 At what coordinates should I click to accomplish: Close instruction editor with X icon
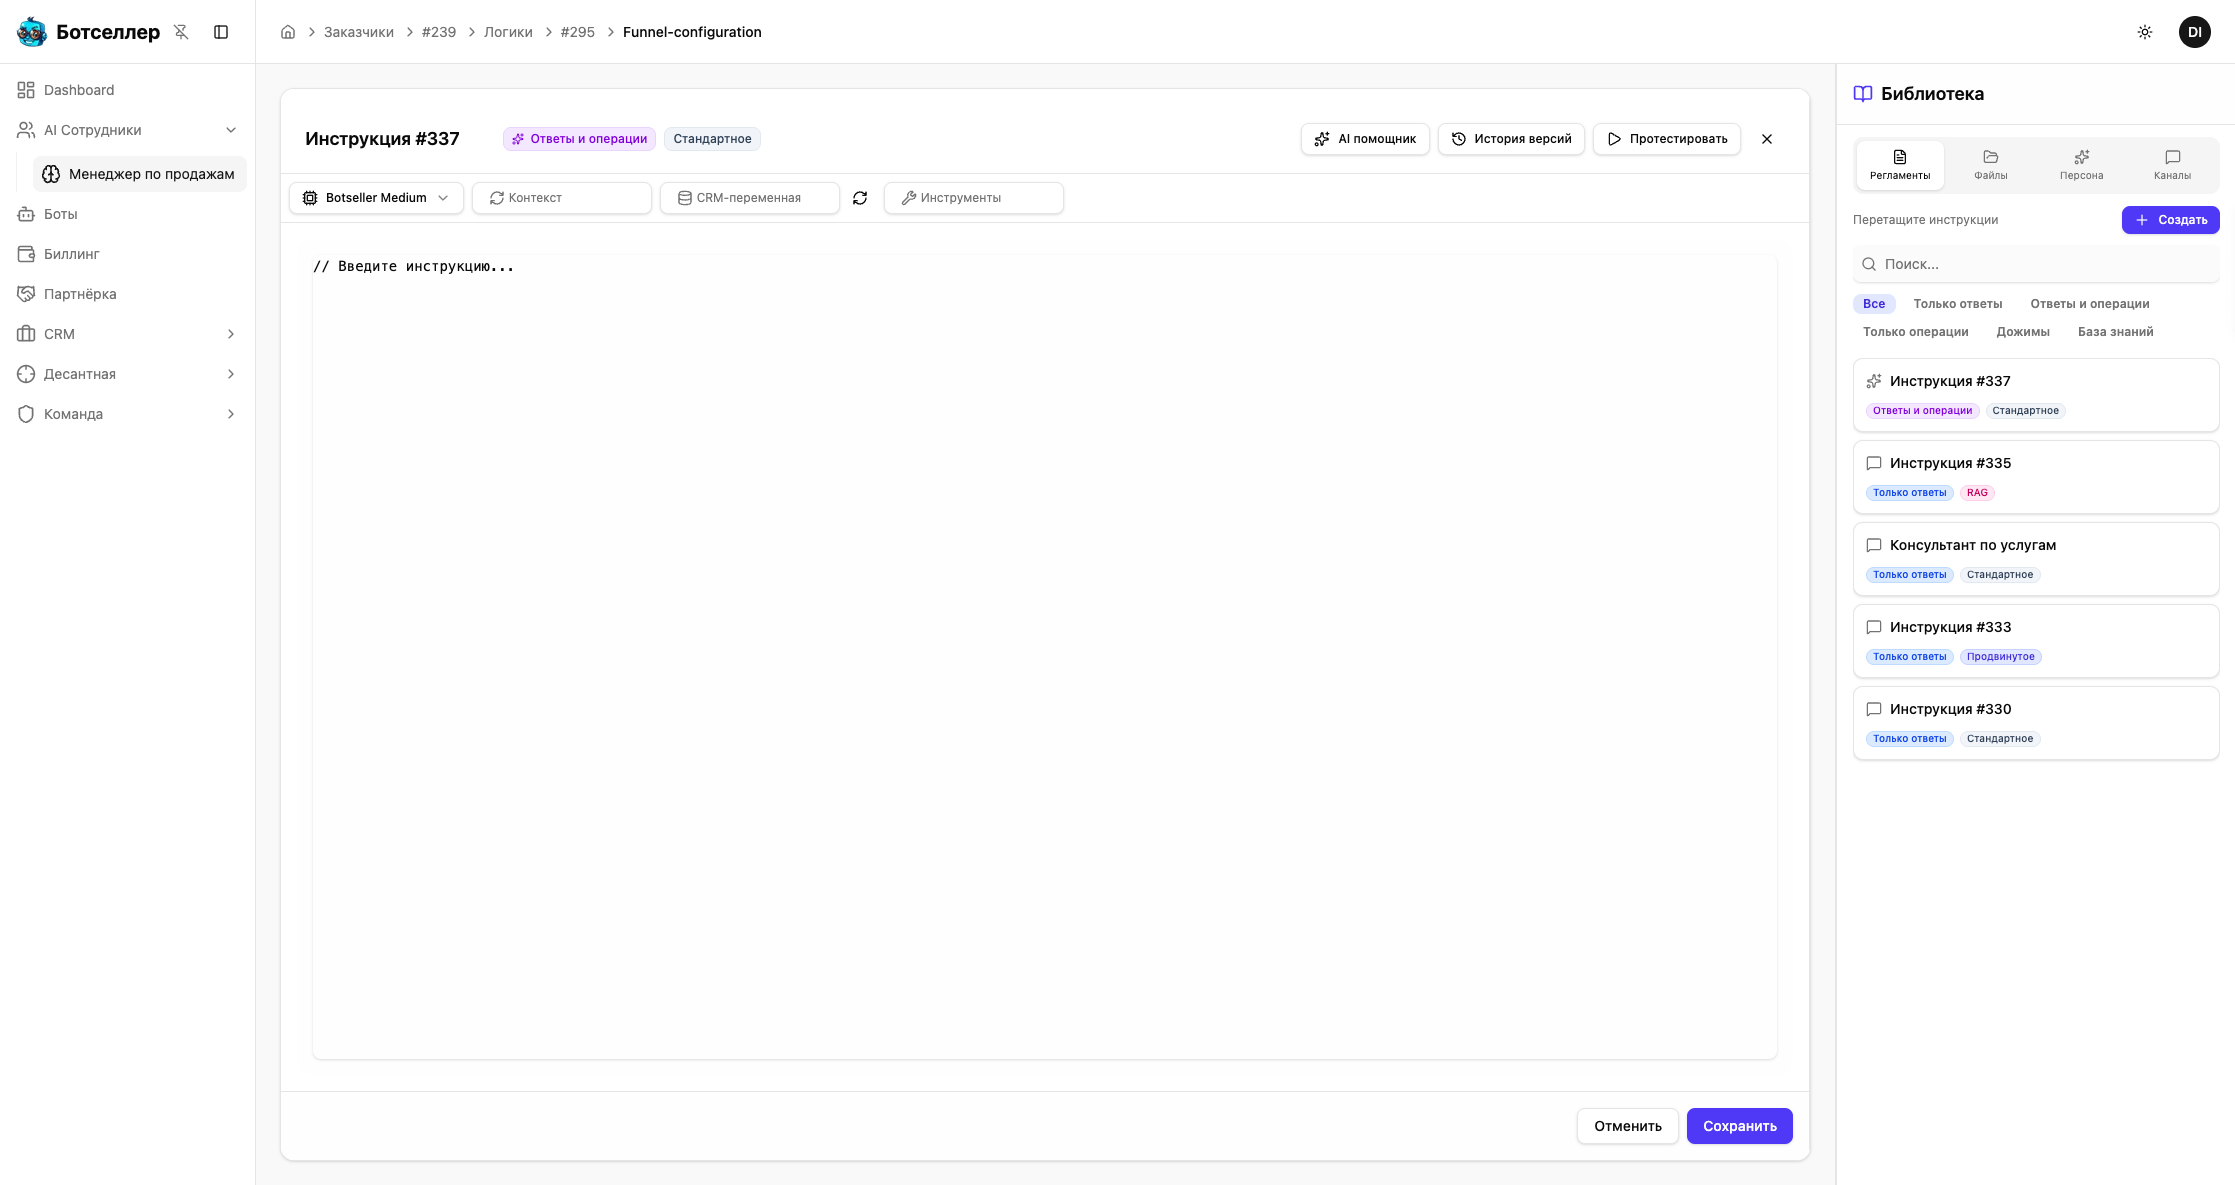[x=1767, y=139]
